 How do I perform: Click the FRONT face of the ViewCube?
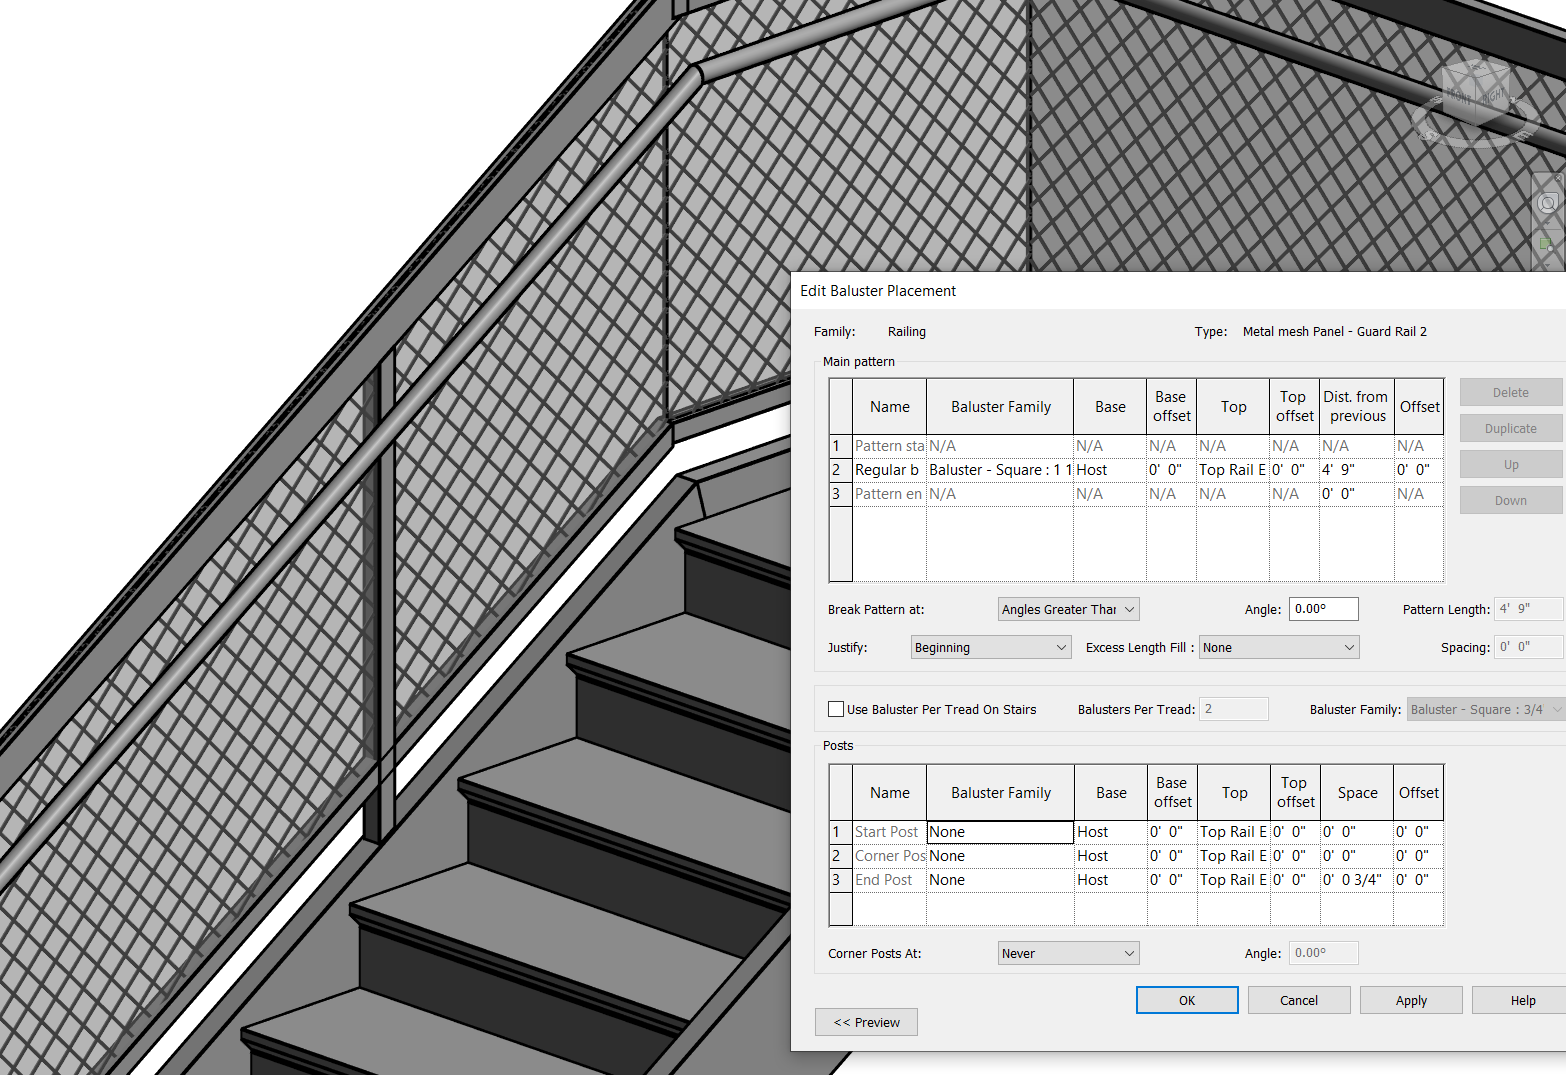[x=1459, y=95]
